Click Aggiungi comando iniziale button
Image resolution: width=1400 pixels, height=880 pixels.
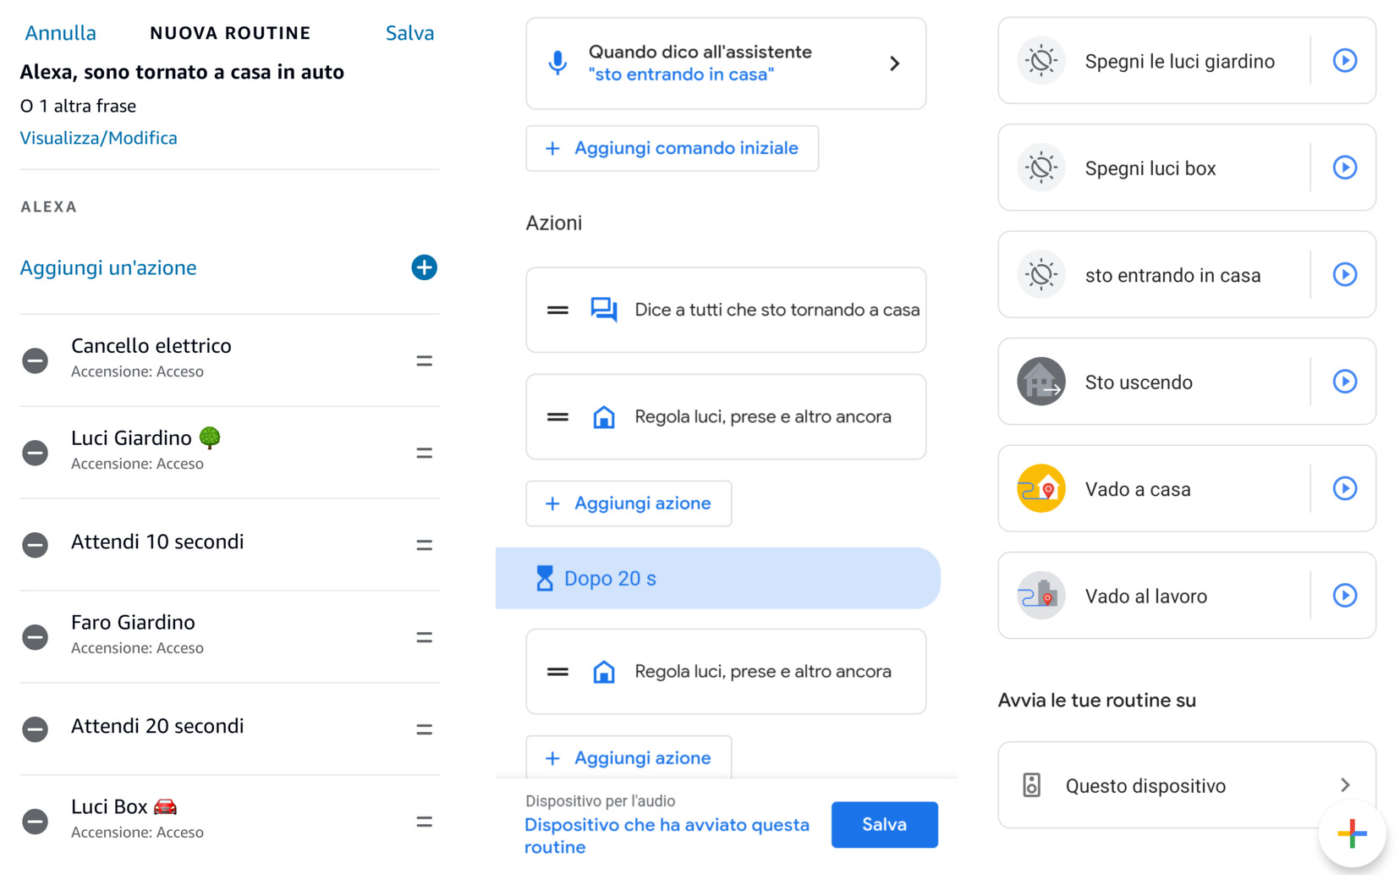(672, 149)
